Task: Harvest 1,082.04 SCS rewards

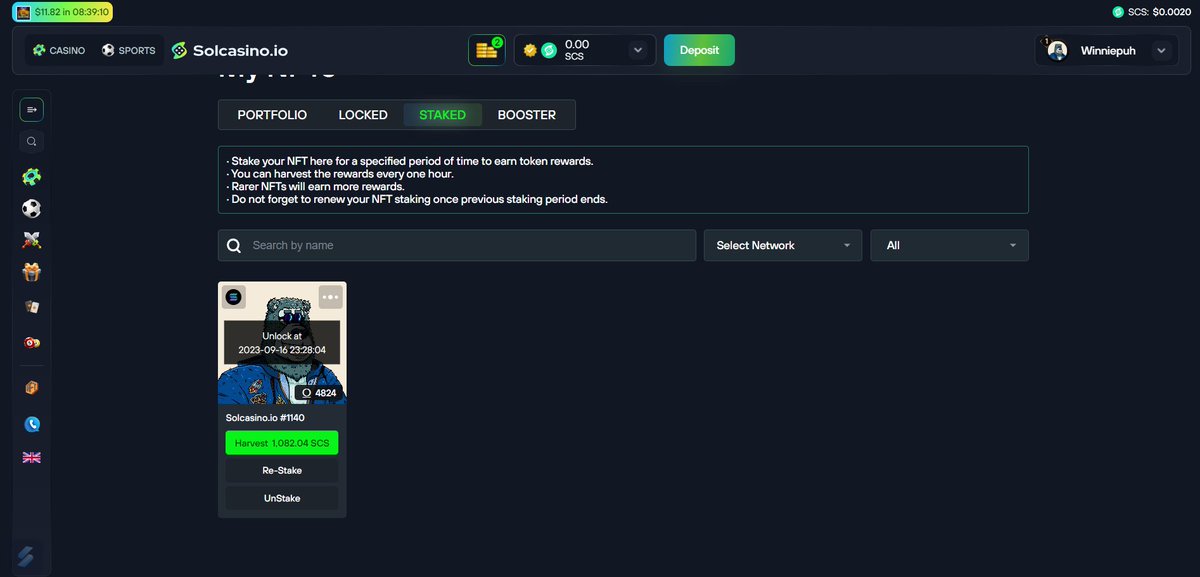Action: pos(282,443)
